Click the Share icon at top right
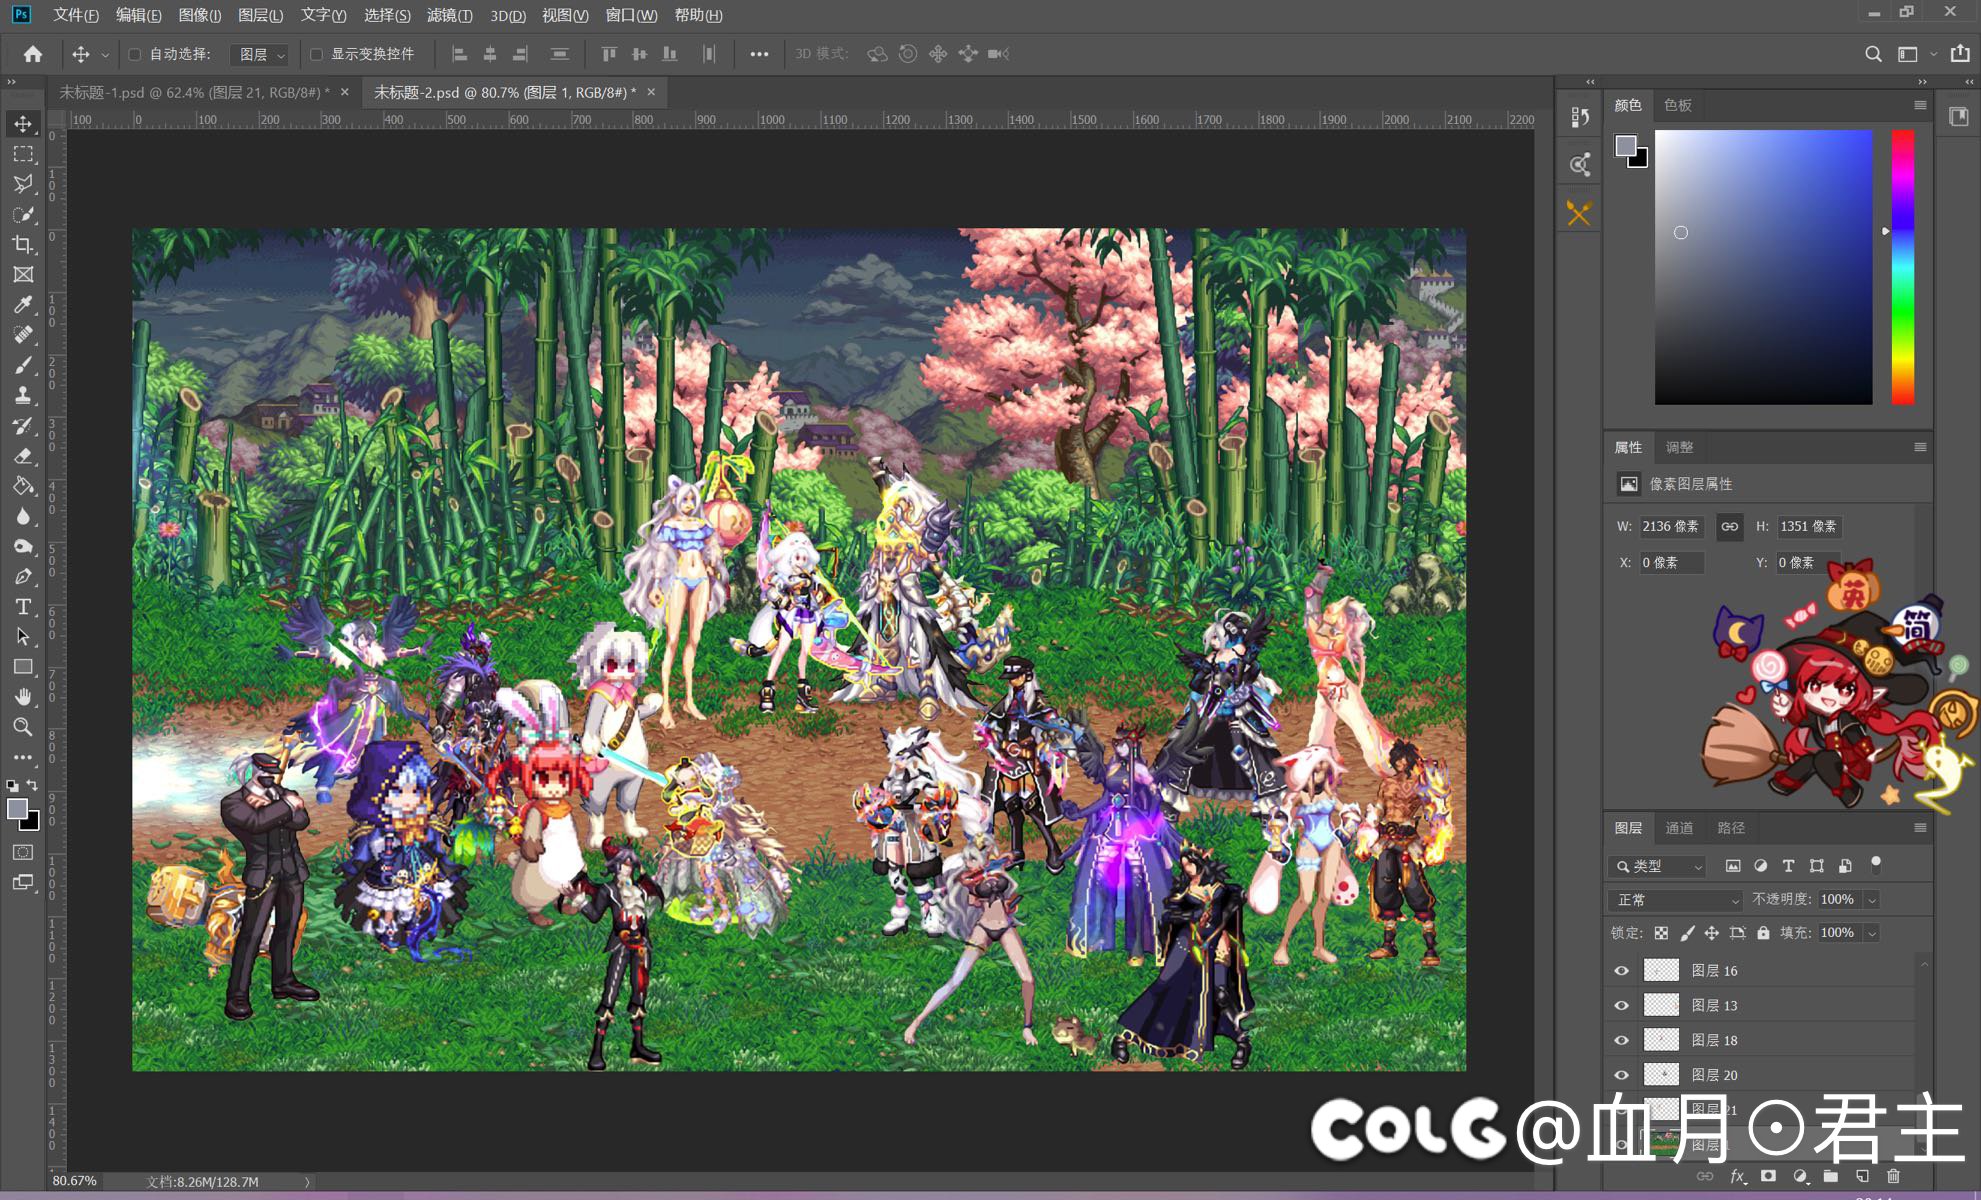The height and width of the screenshot is (1200, 1981). point(1960,54)
